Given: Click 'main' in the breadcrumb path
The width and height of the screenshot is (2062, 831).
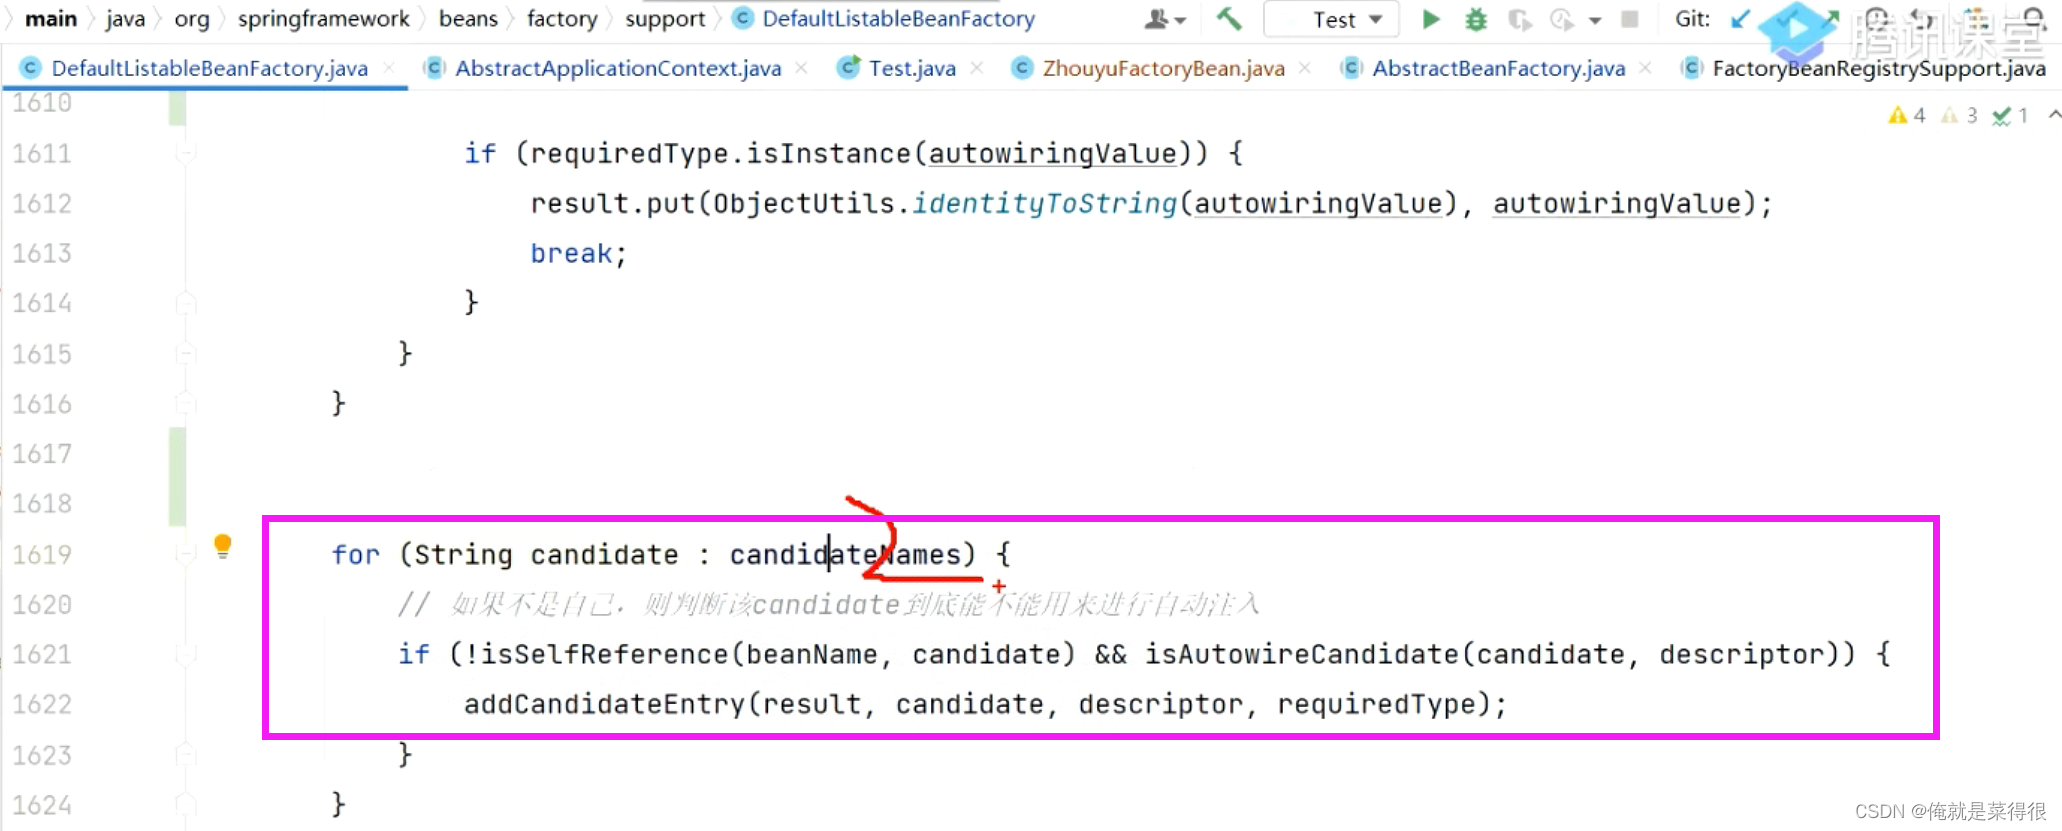Looking at the screenshot, I should tap(51, 19).
